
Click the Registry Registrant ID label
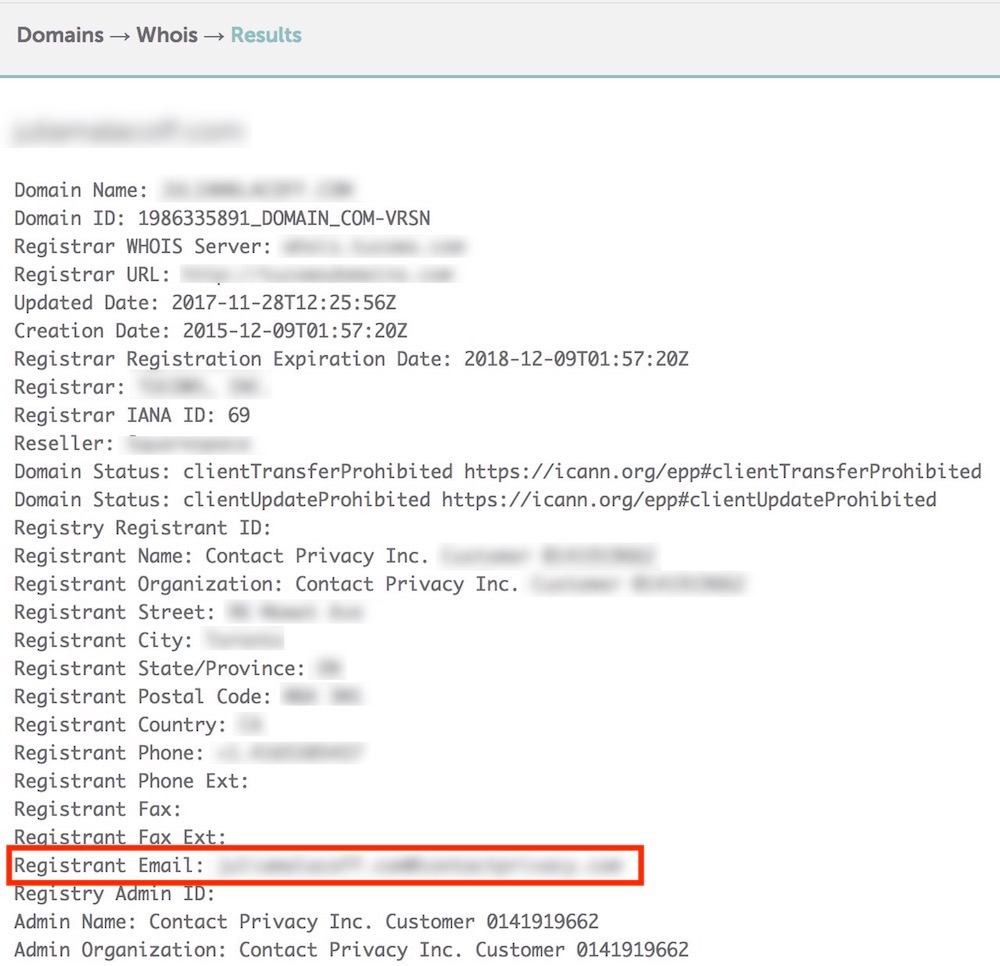click(x=143, y=528)
